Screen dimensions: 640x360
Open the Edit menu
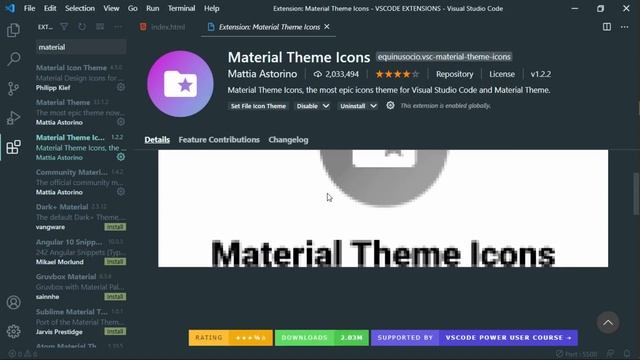[50, 8]
